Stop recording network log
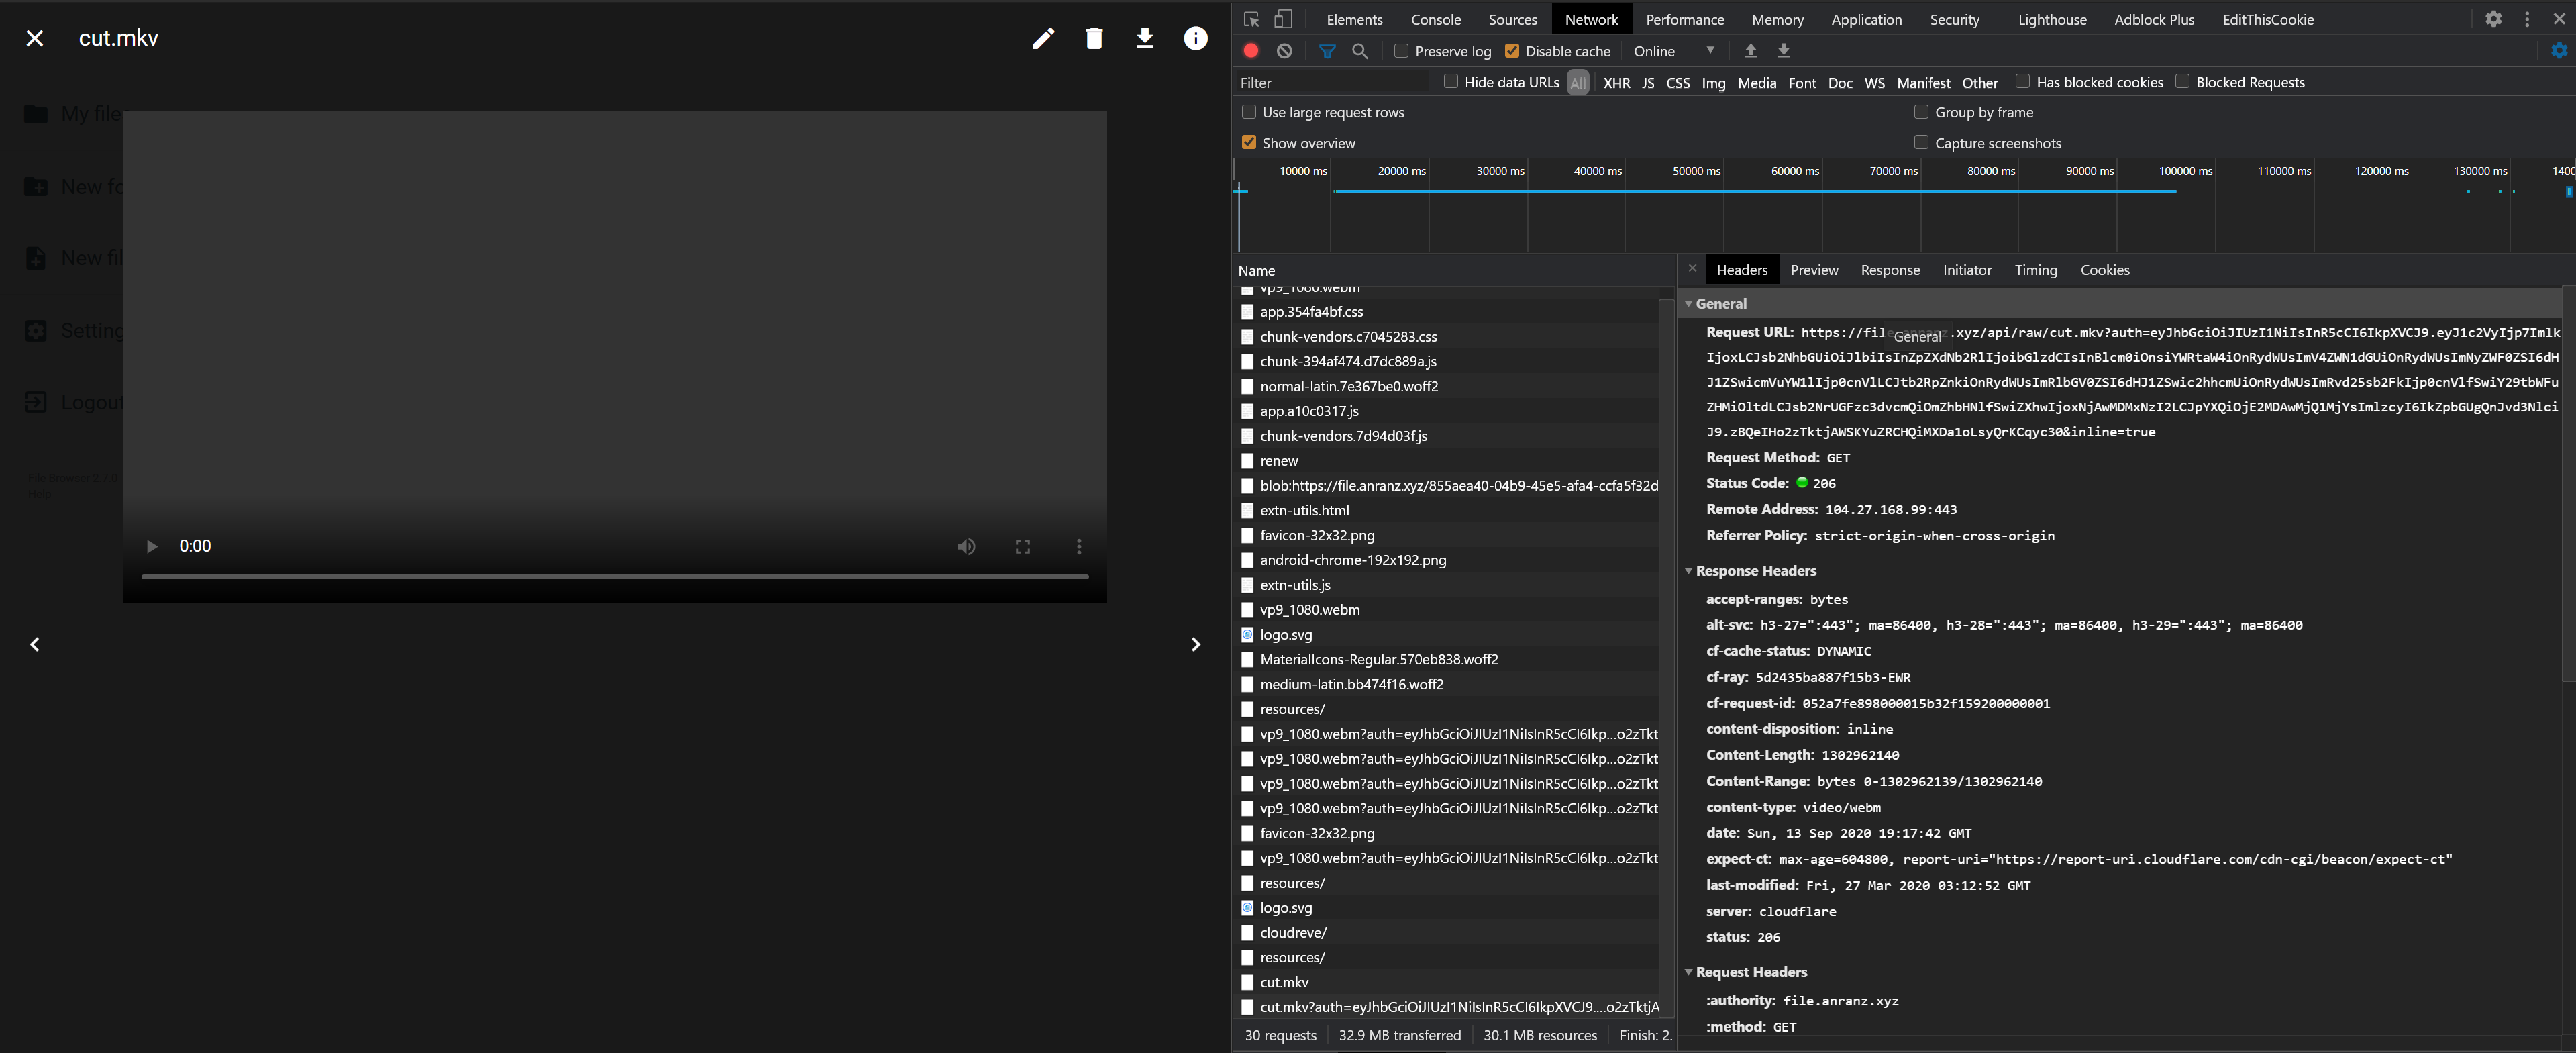The image size is (2576, 1053). click(1251, 50)
